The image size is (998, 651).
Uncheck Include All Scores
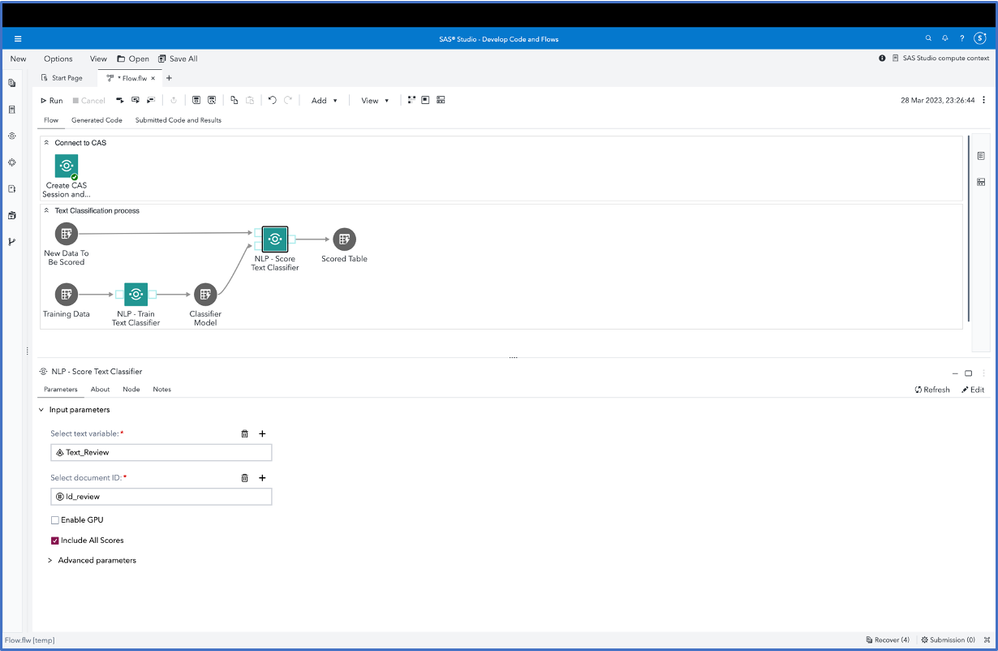click(55, 540)
